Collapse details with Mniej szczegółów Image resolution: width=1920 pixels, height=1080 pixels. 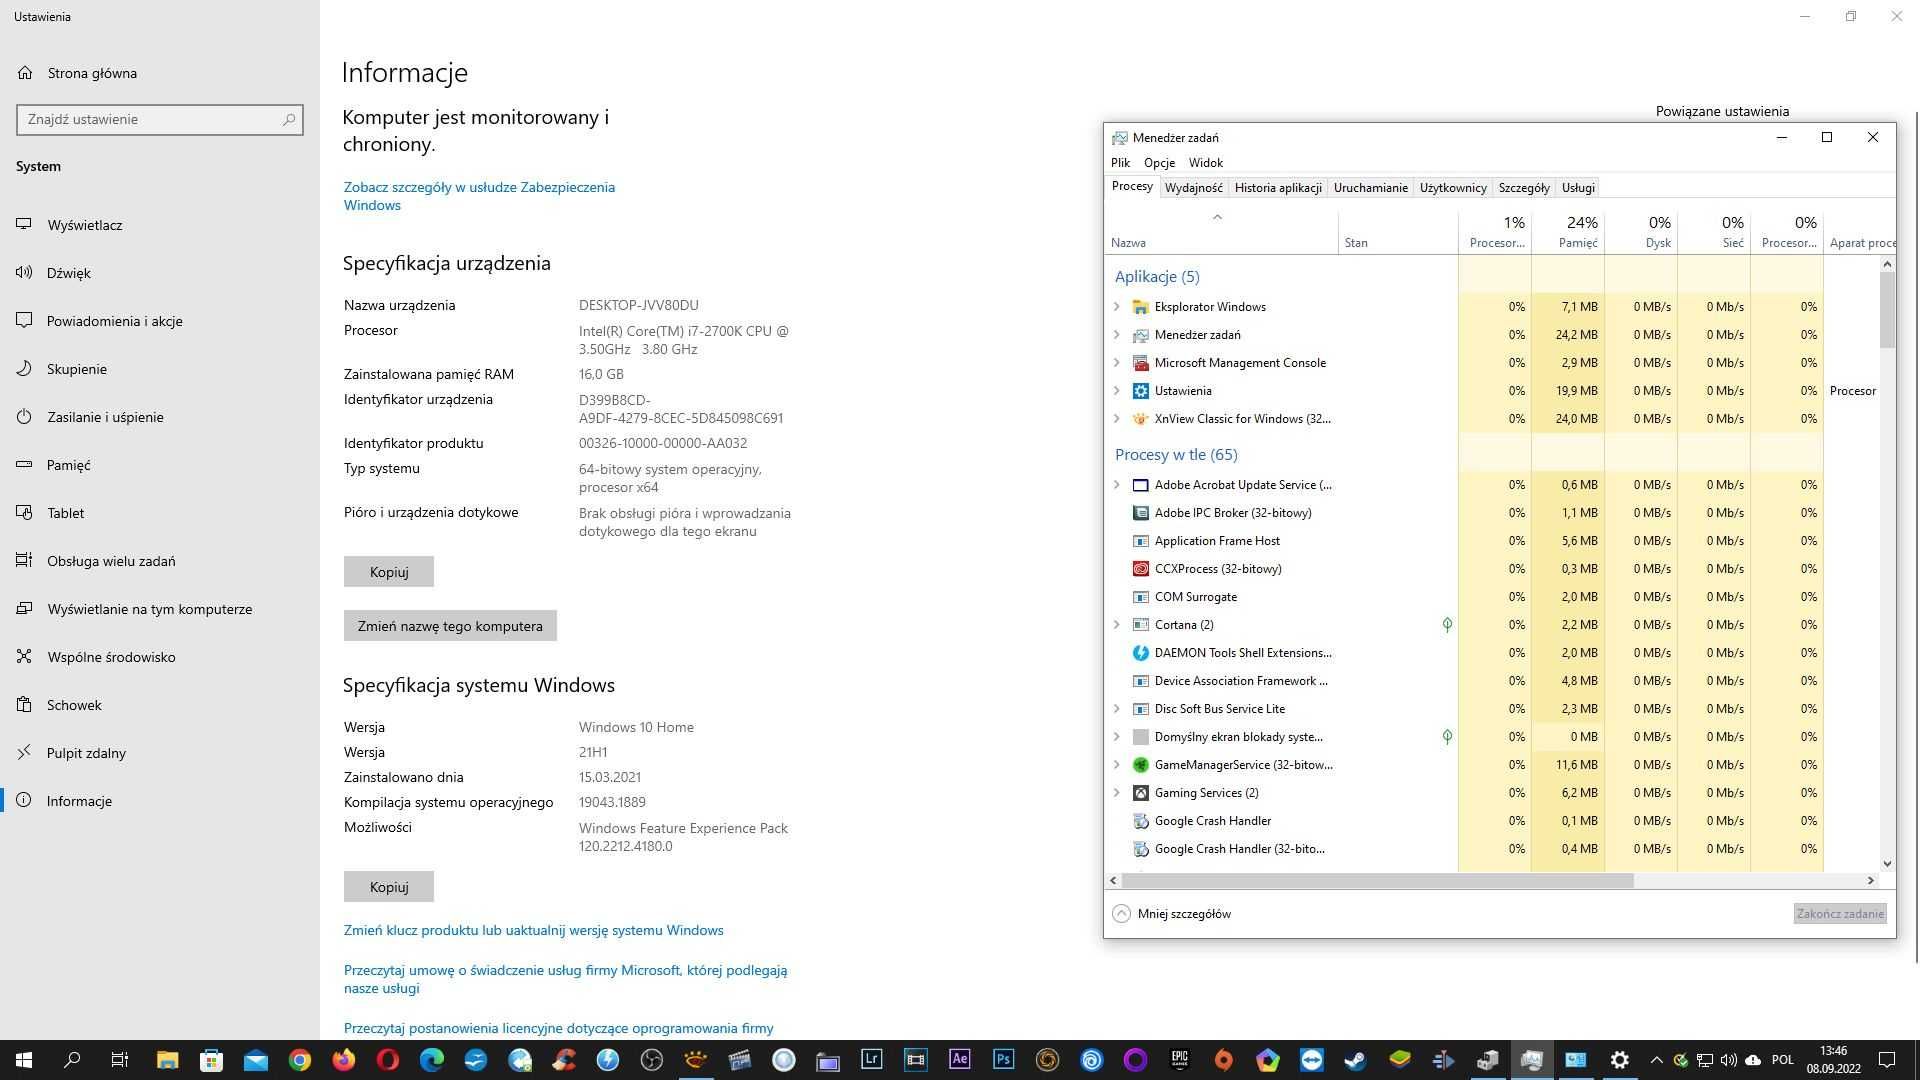(1172, 914)
